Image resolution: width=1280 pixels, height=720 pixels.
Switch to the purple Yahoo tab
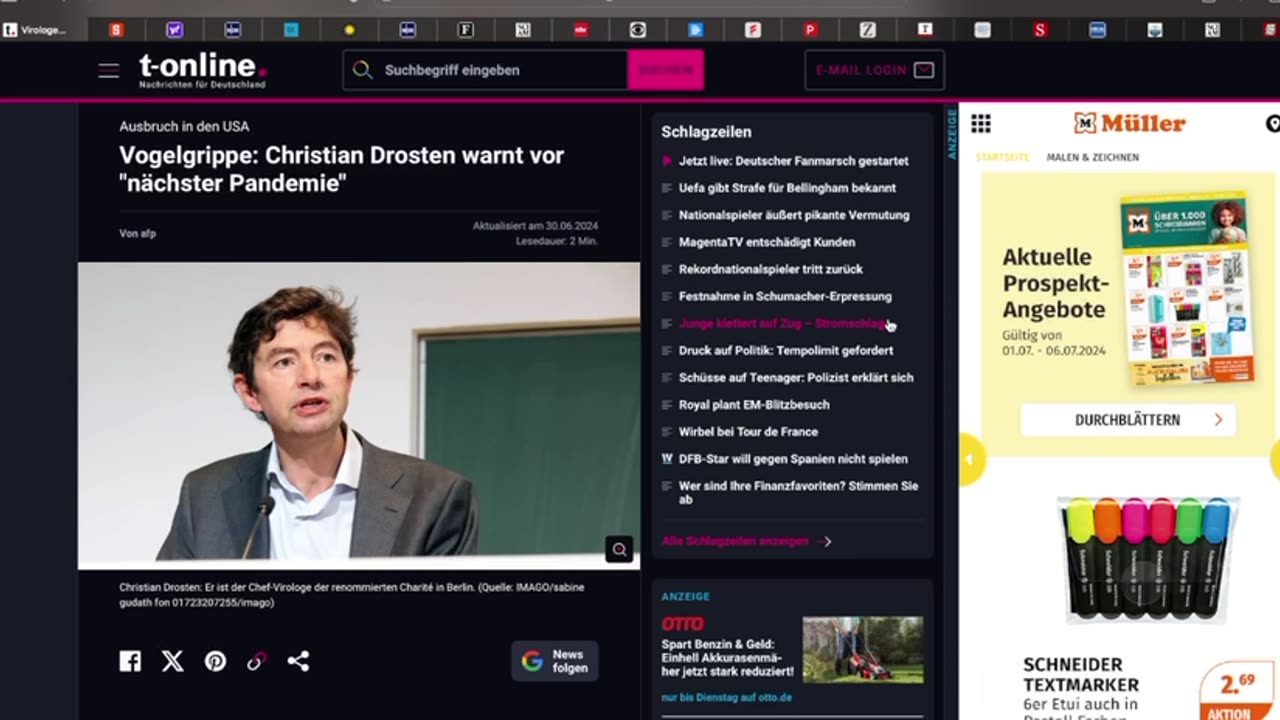(175, 30)
